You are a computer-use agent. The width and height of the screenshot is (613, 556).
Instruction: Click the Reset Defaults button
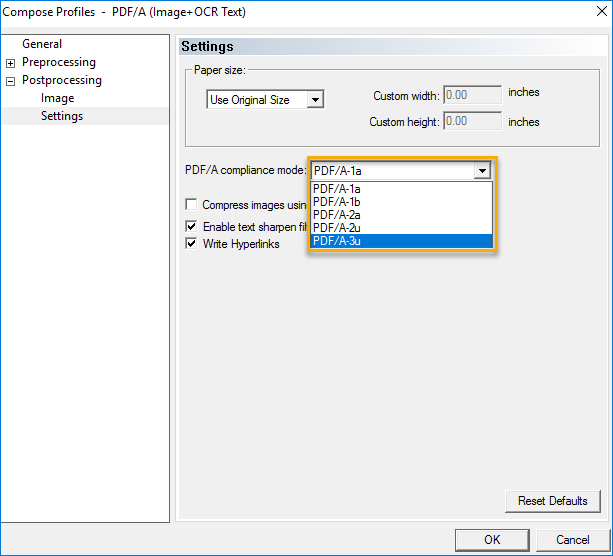click(x=552, y=501)
